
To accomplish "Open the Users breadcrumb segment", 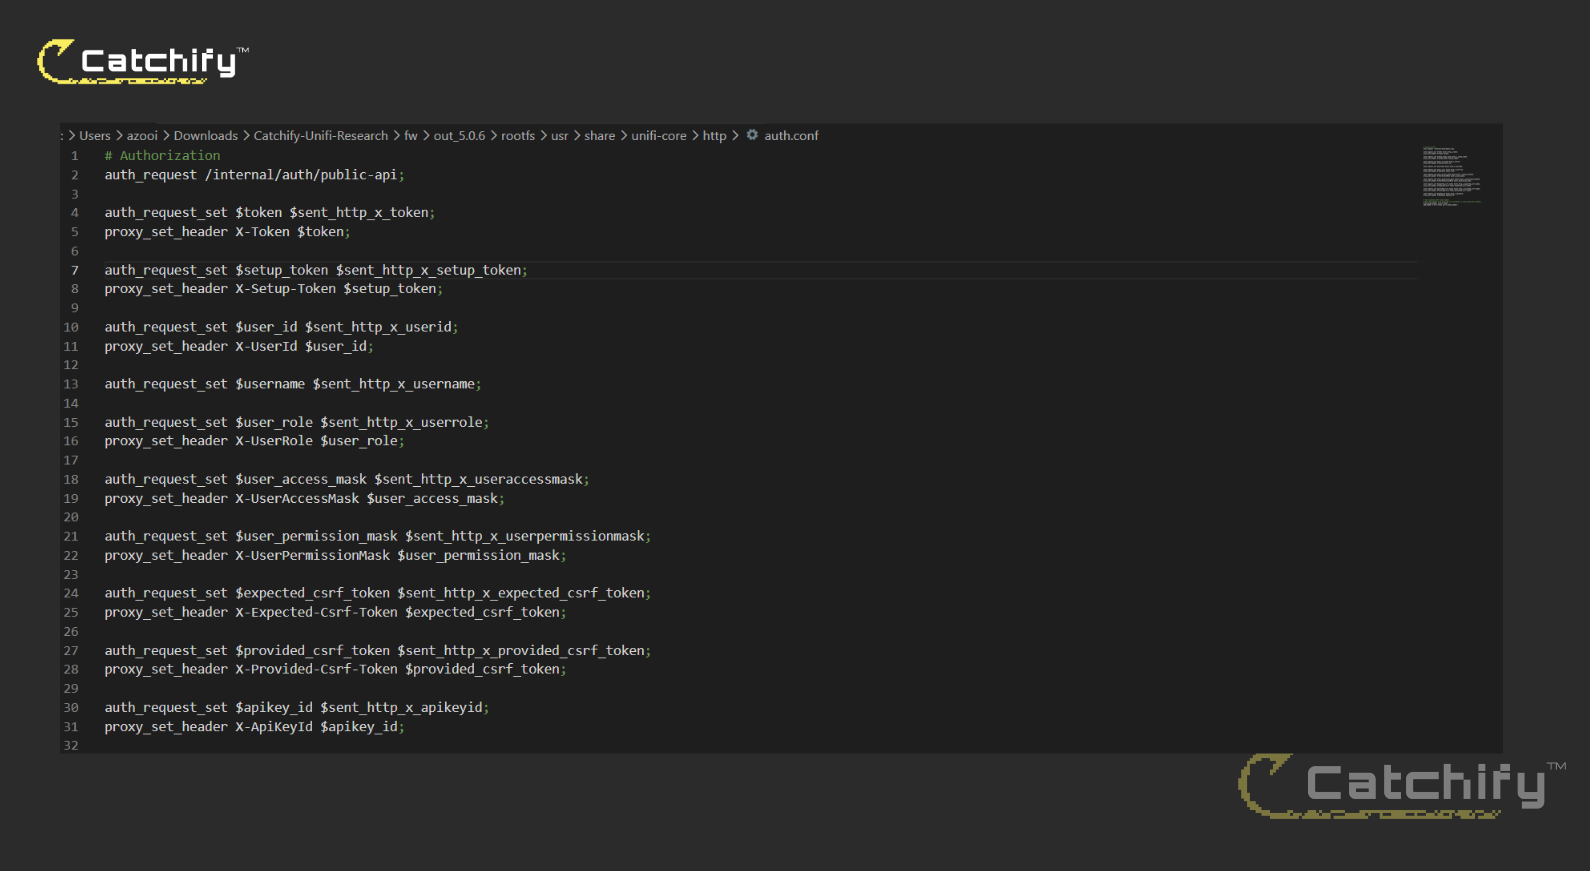I will pyautogui.click(x=95, y=136).
